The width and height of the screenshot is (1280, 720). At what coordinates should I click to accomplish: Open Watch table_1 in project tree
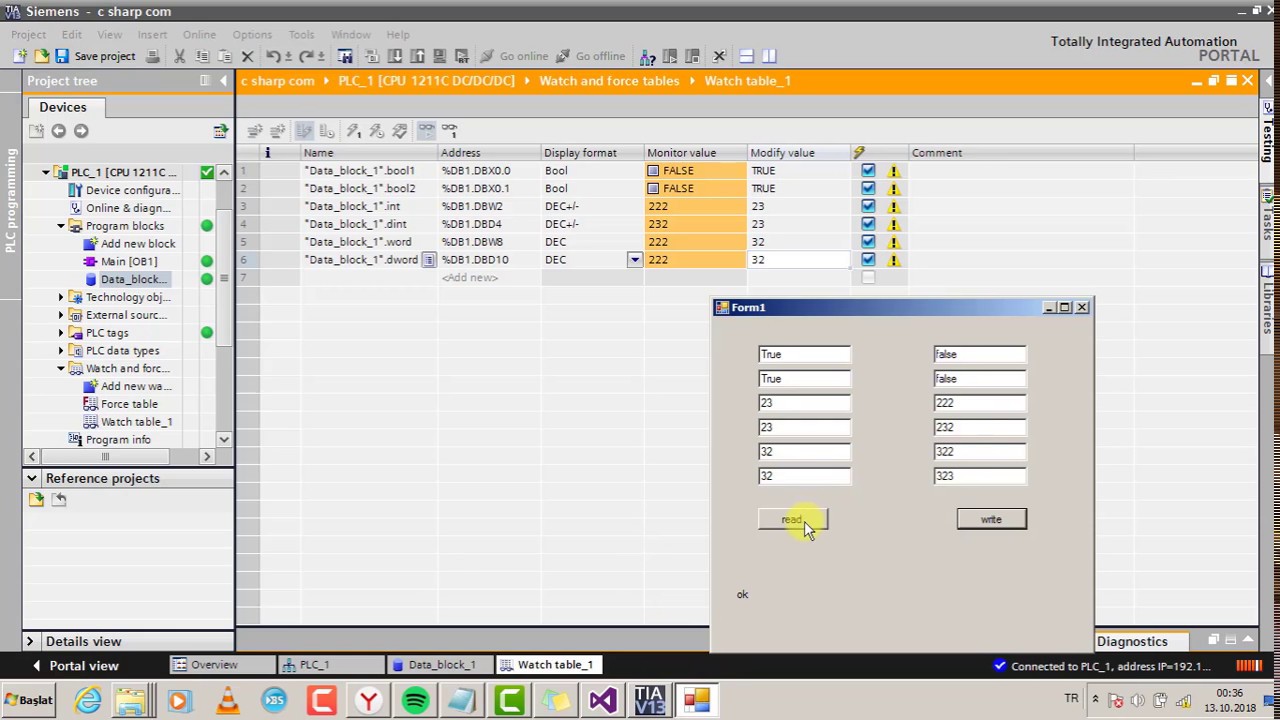coord(128,422)
